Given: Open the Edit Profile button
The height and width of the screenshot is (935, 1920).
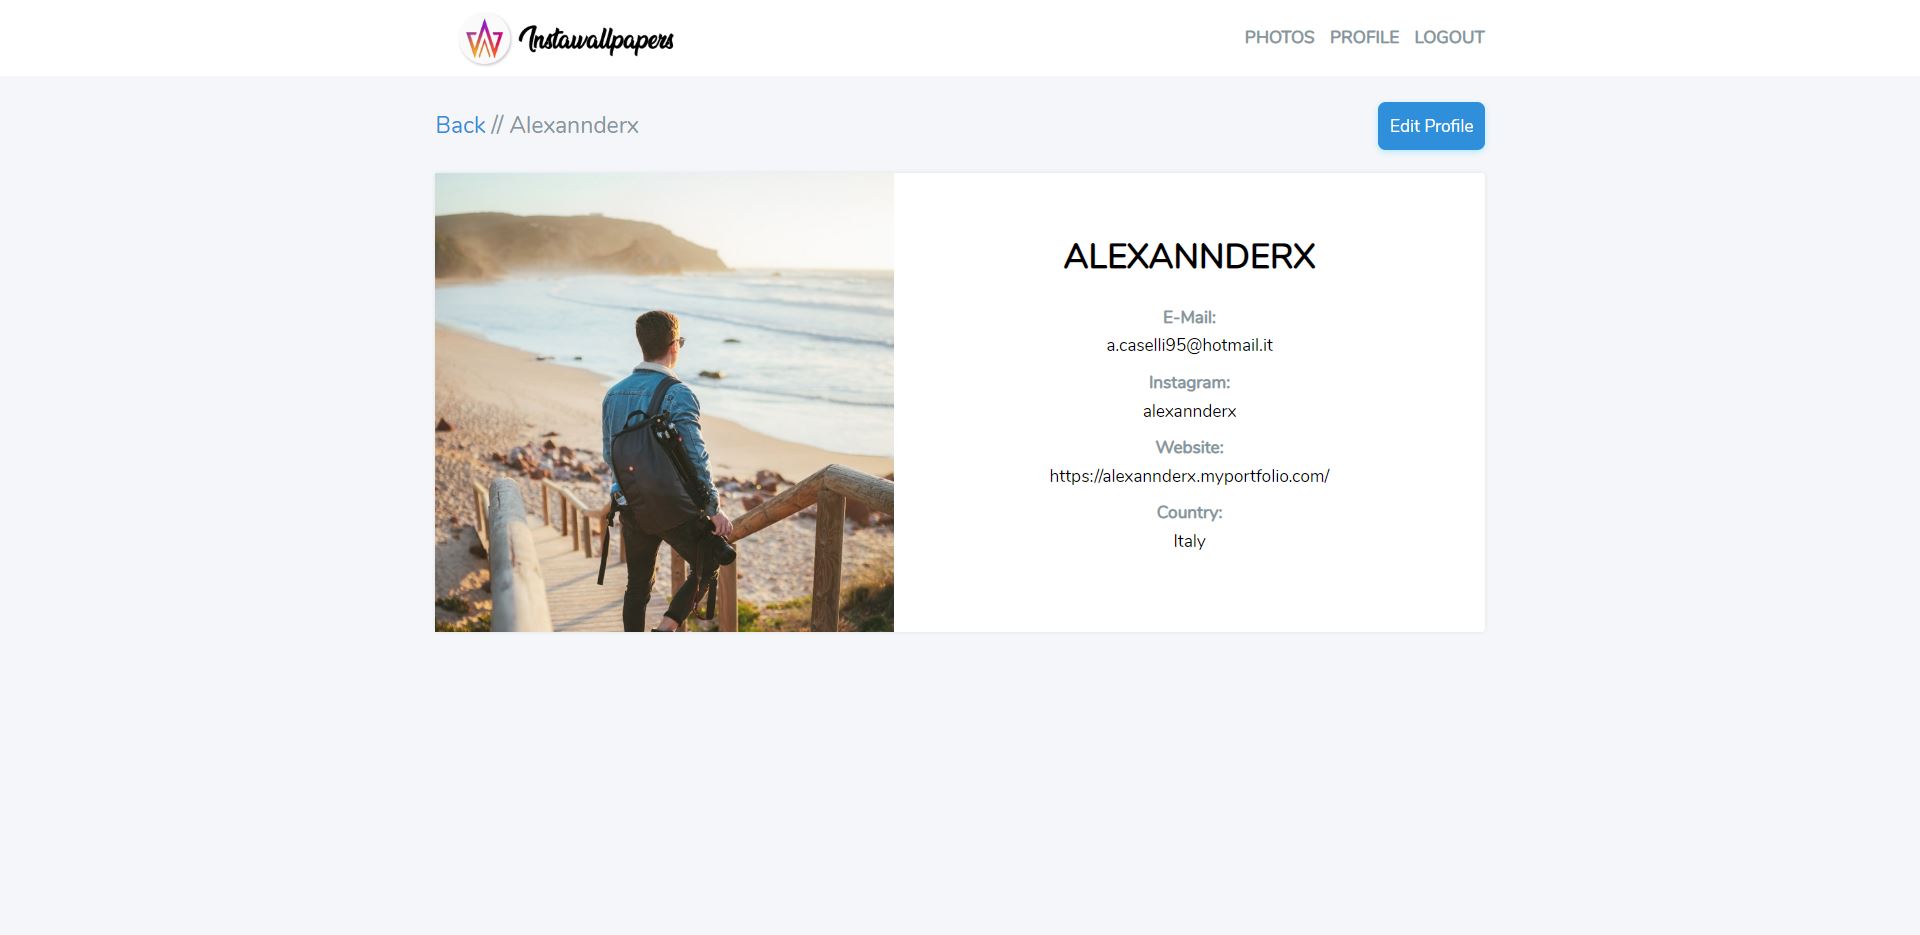Looking at the screenshot, I should pyautogui.click(x=1431, y=126).
